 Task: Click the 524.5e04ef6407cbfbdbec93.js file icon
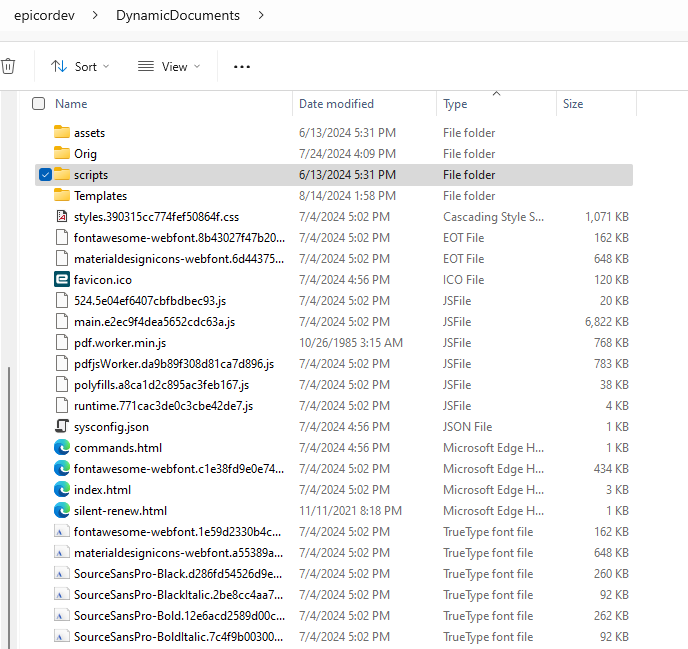[x=62, y=300]
